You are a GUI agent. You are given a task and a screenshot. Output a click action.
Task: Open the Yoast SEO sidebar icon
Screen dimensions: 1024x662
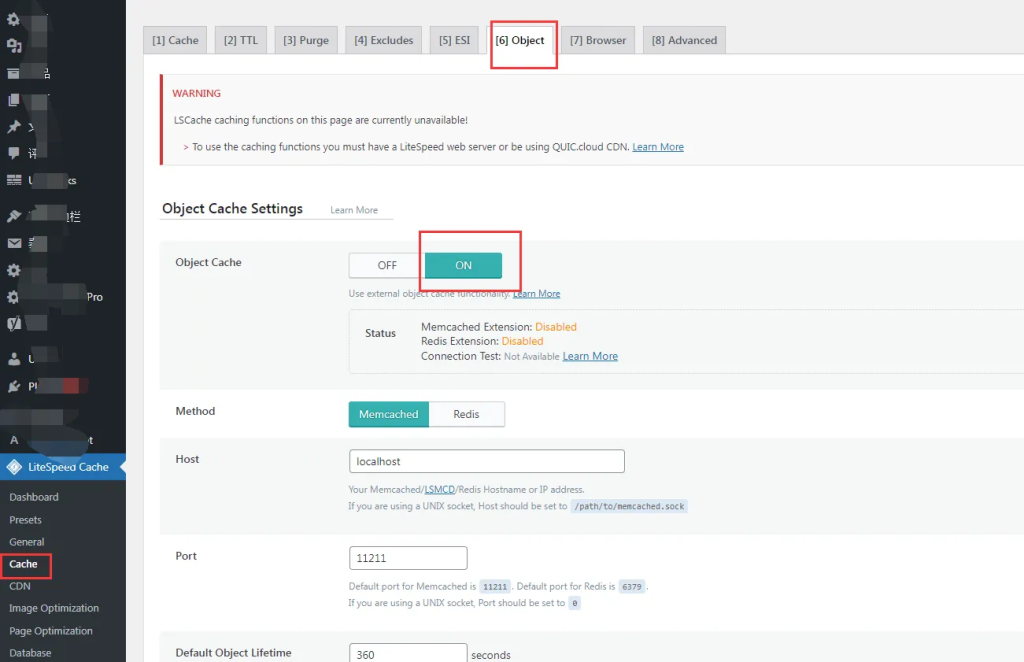[x=14, y=323]
